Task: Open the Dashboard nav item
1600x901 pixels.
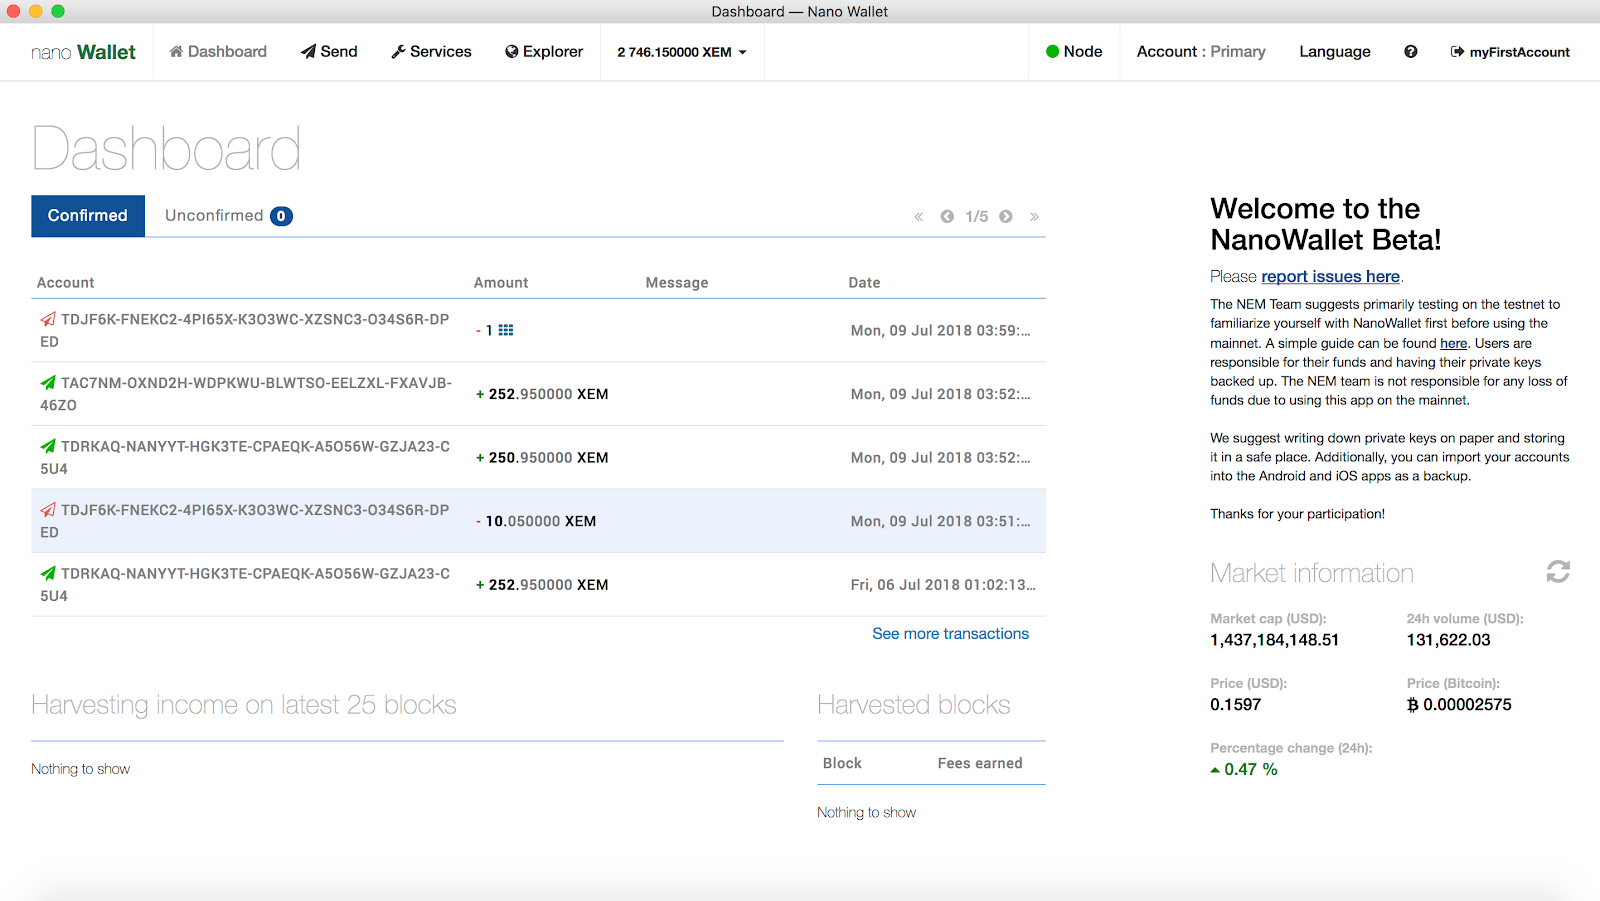Action: pos(218,52)
